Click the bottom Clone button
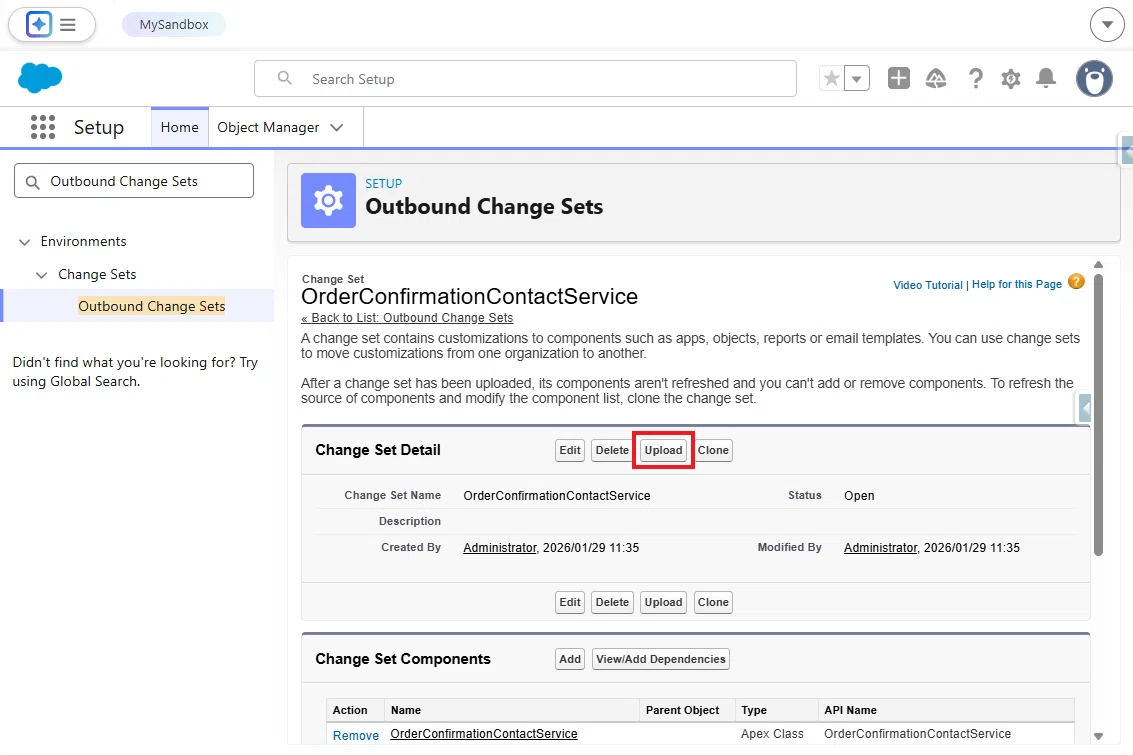The width and height of the screenshot is (1133, 755). (713, 602)
